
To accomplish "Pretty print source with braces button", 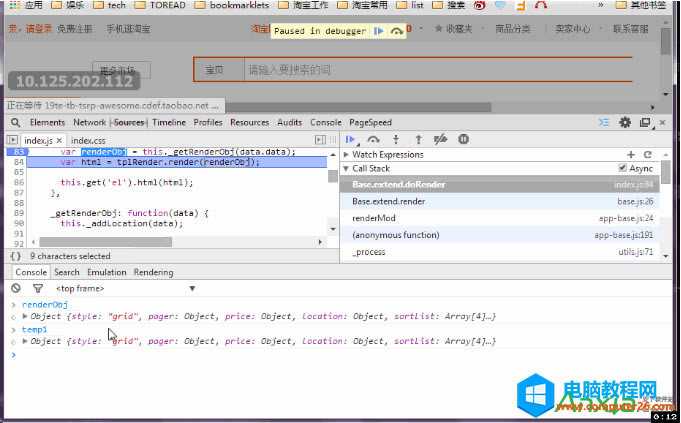I will pyautogui.click(x=15, y=256).
